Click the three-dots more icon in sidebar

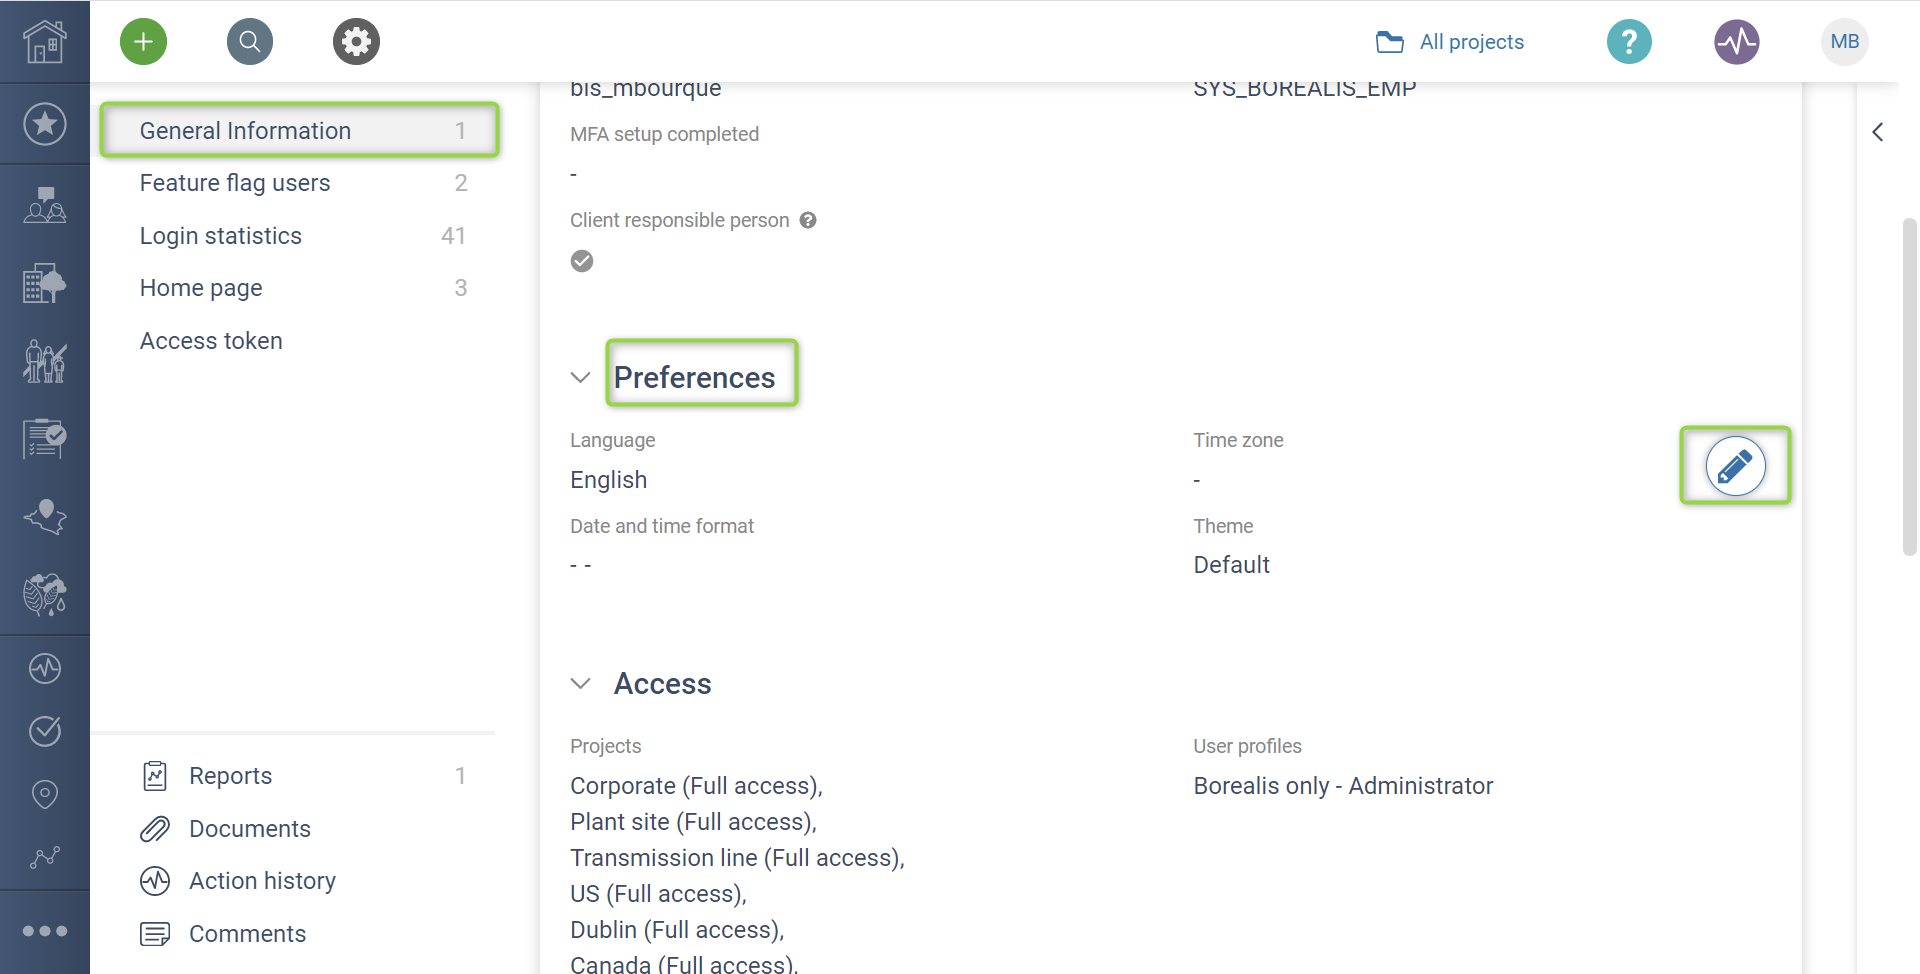click(45, 931)
